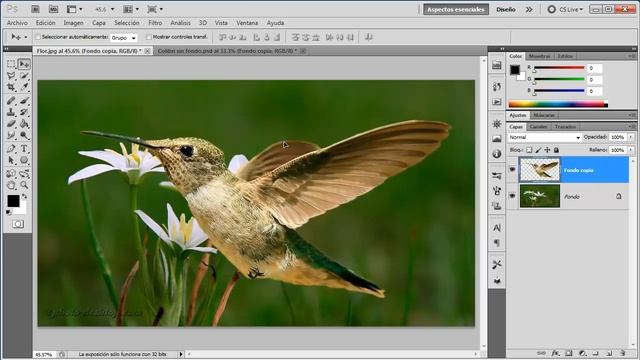Enable Mostrar controles transf. checkbox

pyautogui.click(x=149, y=37)
